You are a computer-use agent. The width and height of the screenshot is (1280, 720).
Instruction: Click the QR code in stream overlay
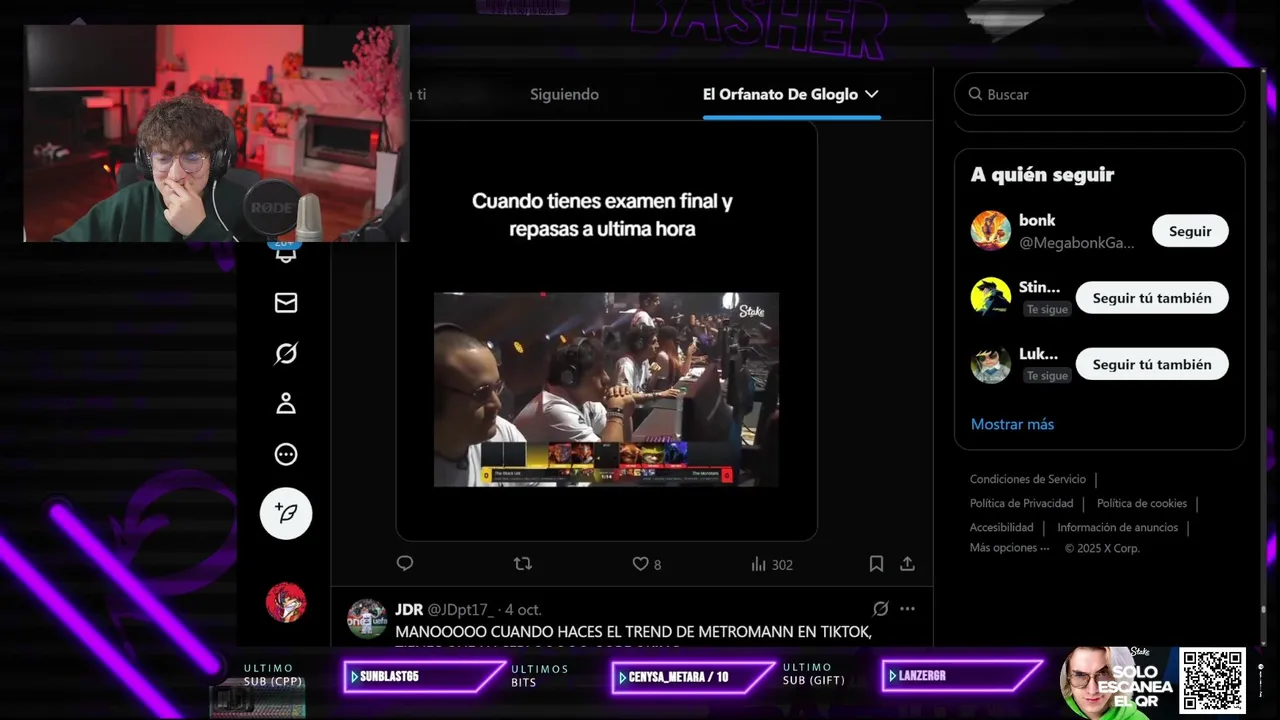point(1212,680)
